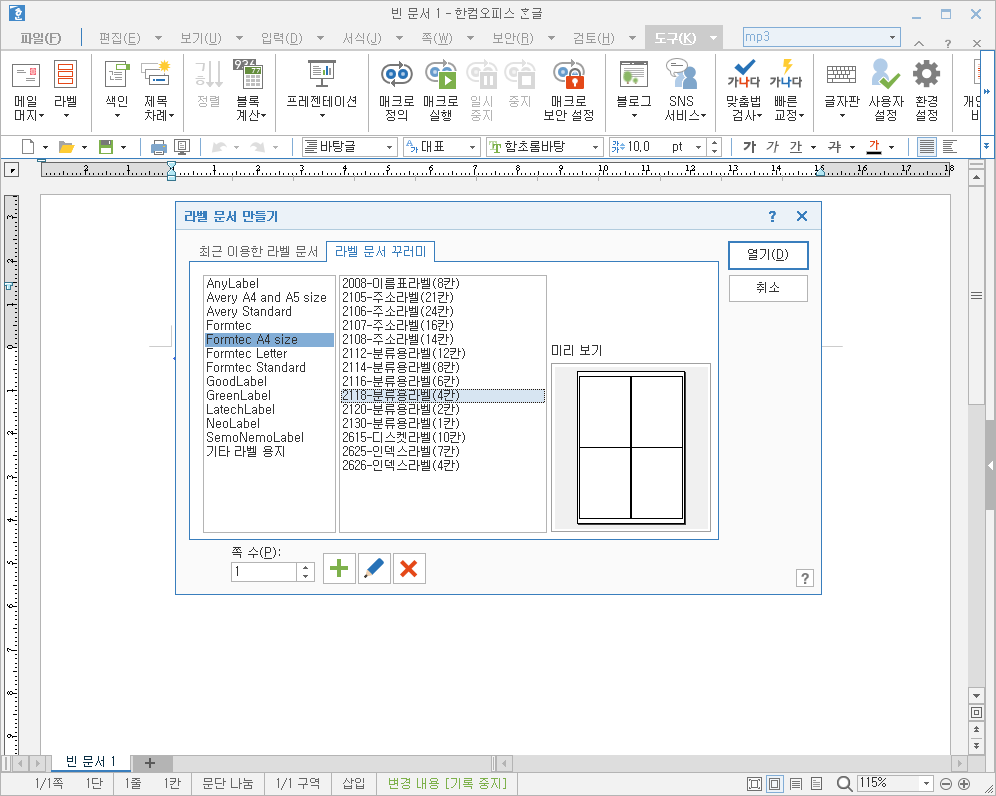Edit the label with the pencil button
This screenshot has height=796, width=996.
pyautogui.click(x=374, y=568)
